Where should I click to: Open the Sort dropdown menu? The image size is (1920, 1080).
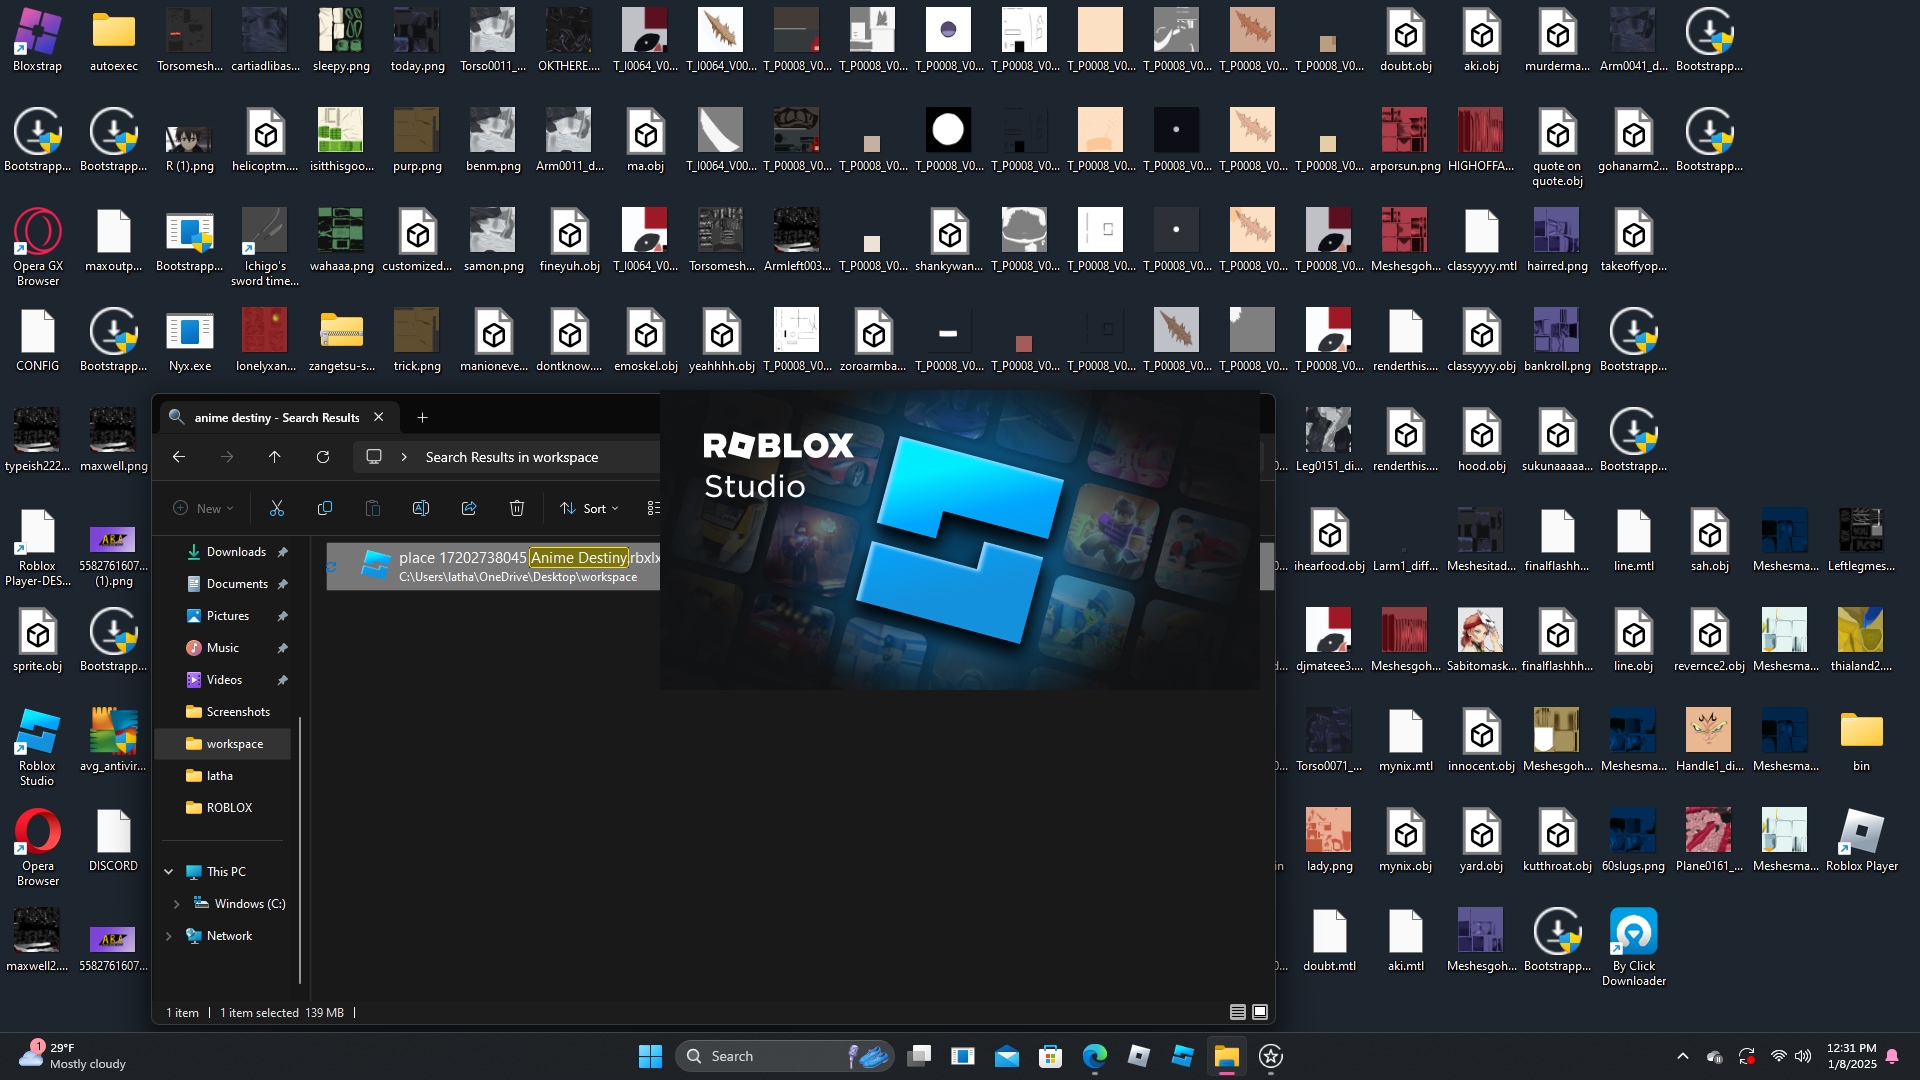tap(589, 508)
